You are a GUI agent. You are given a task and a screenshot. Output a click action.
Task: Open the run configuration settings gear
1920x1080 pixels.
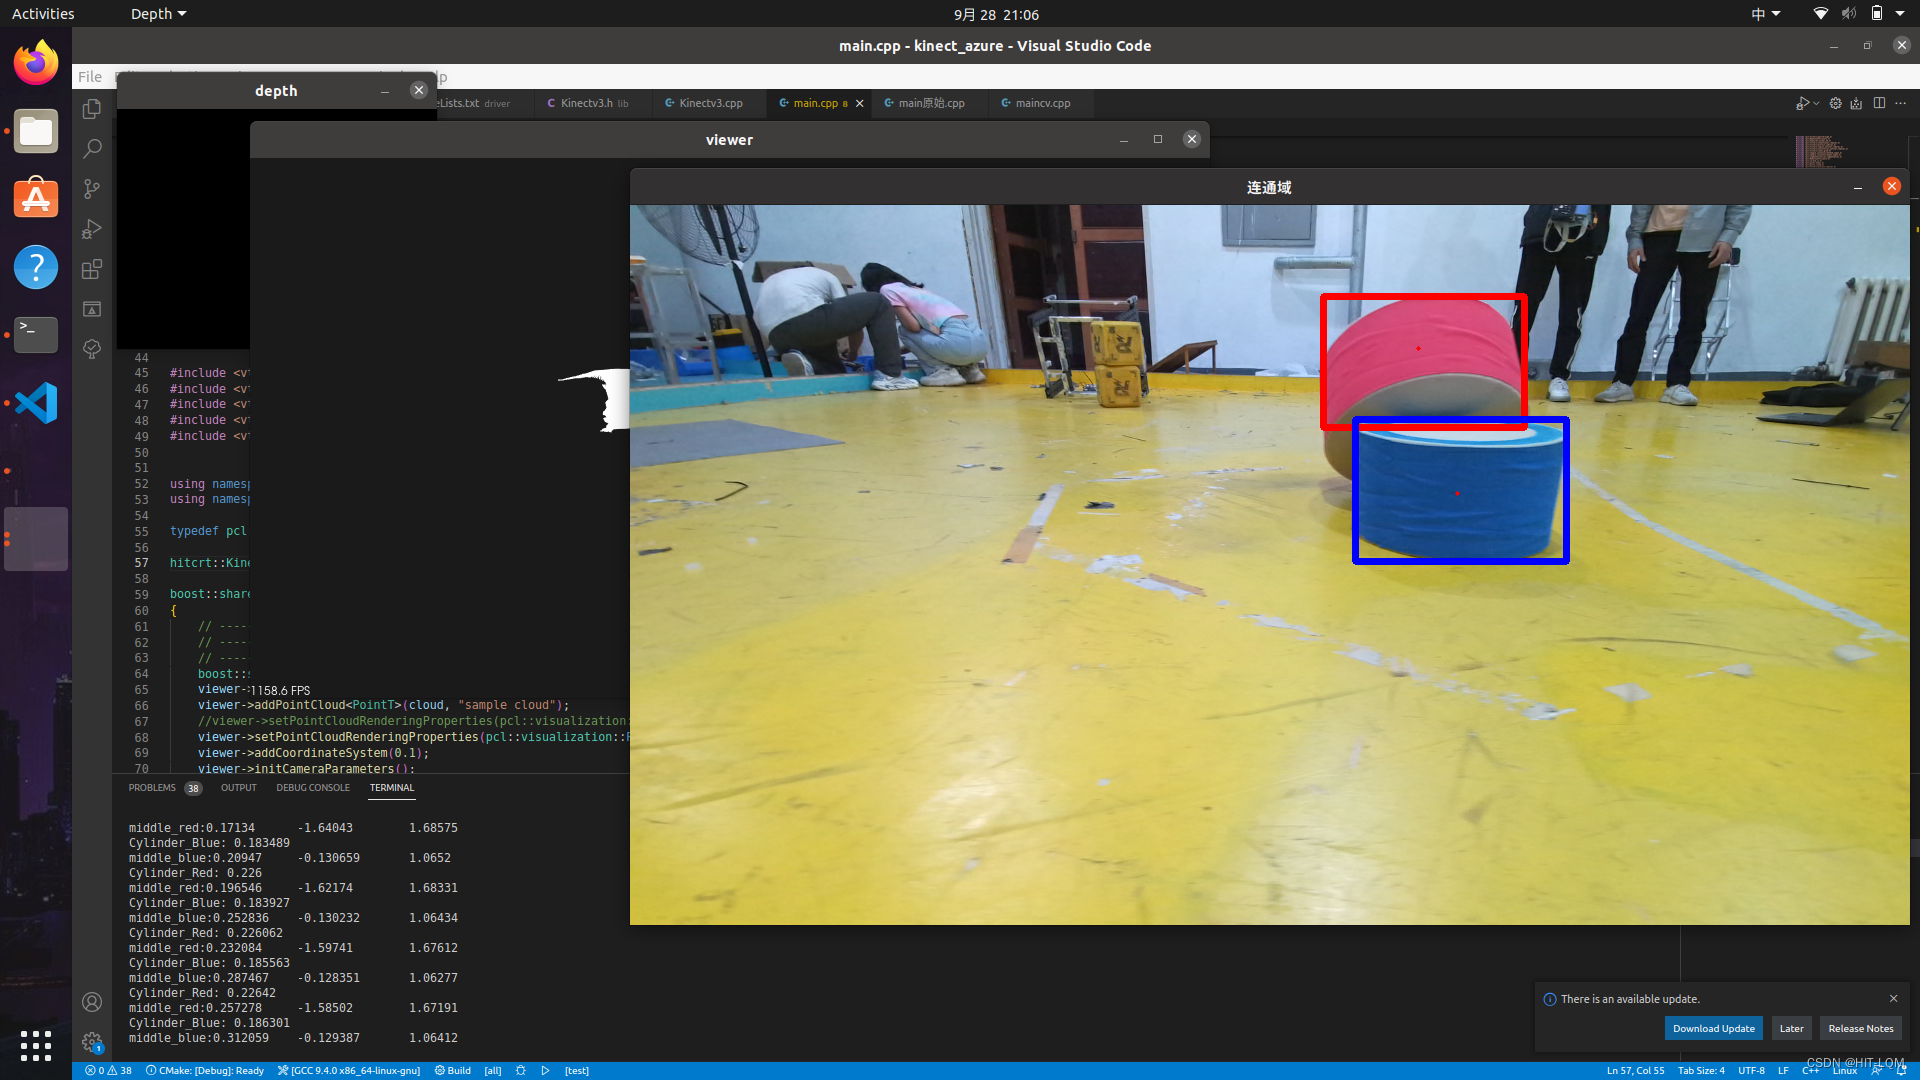point(1836,103)
